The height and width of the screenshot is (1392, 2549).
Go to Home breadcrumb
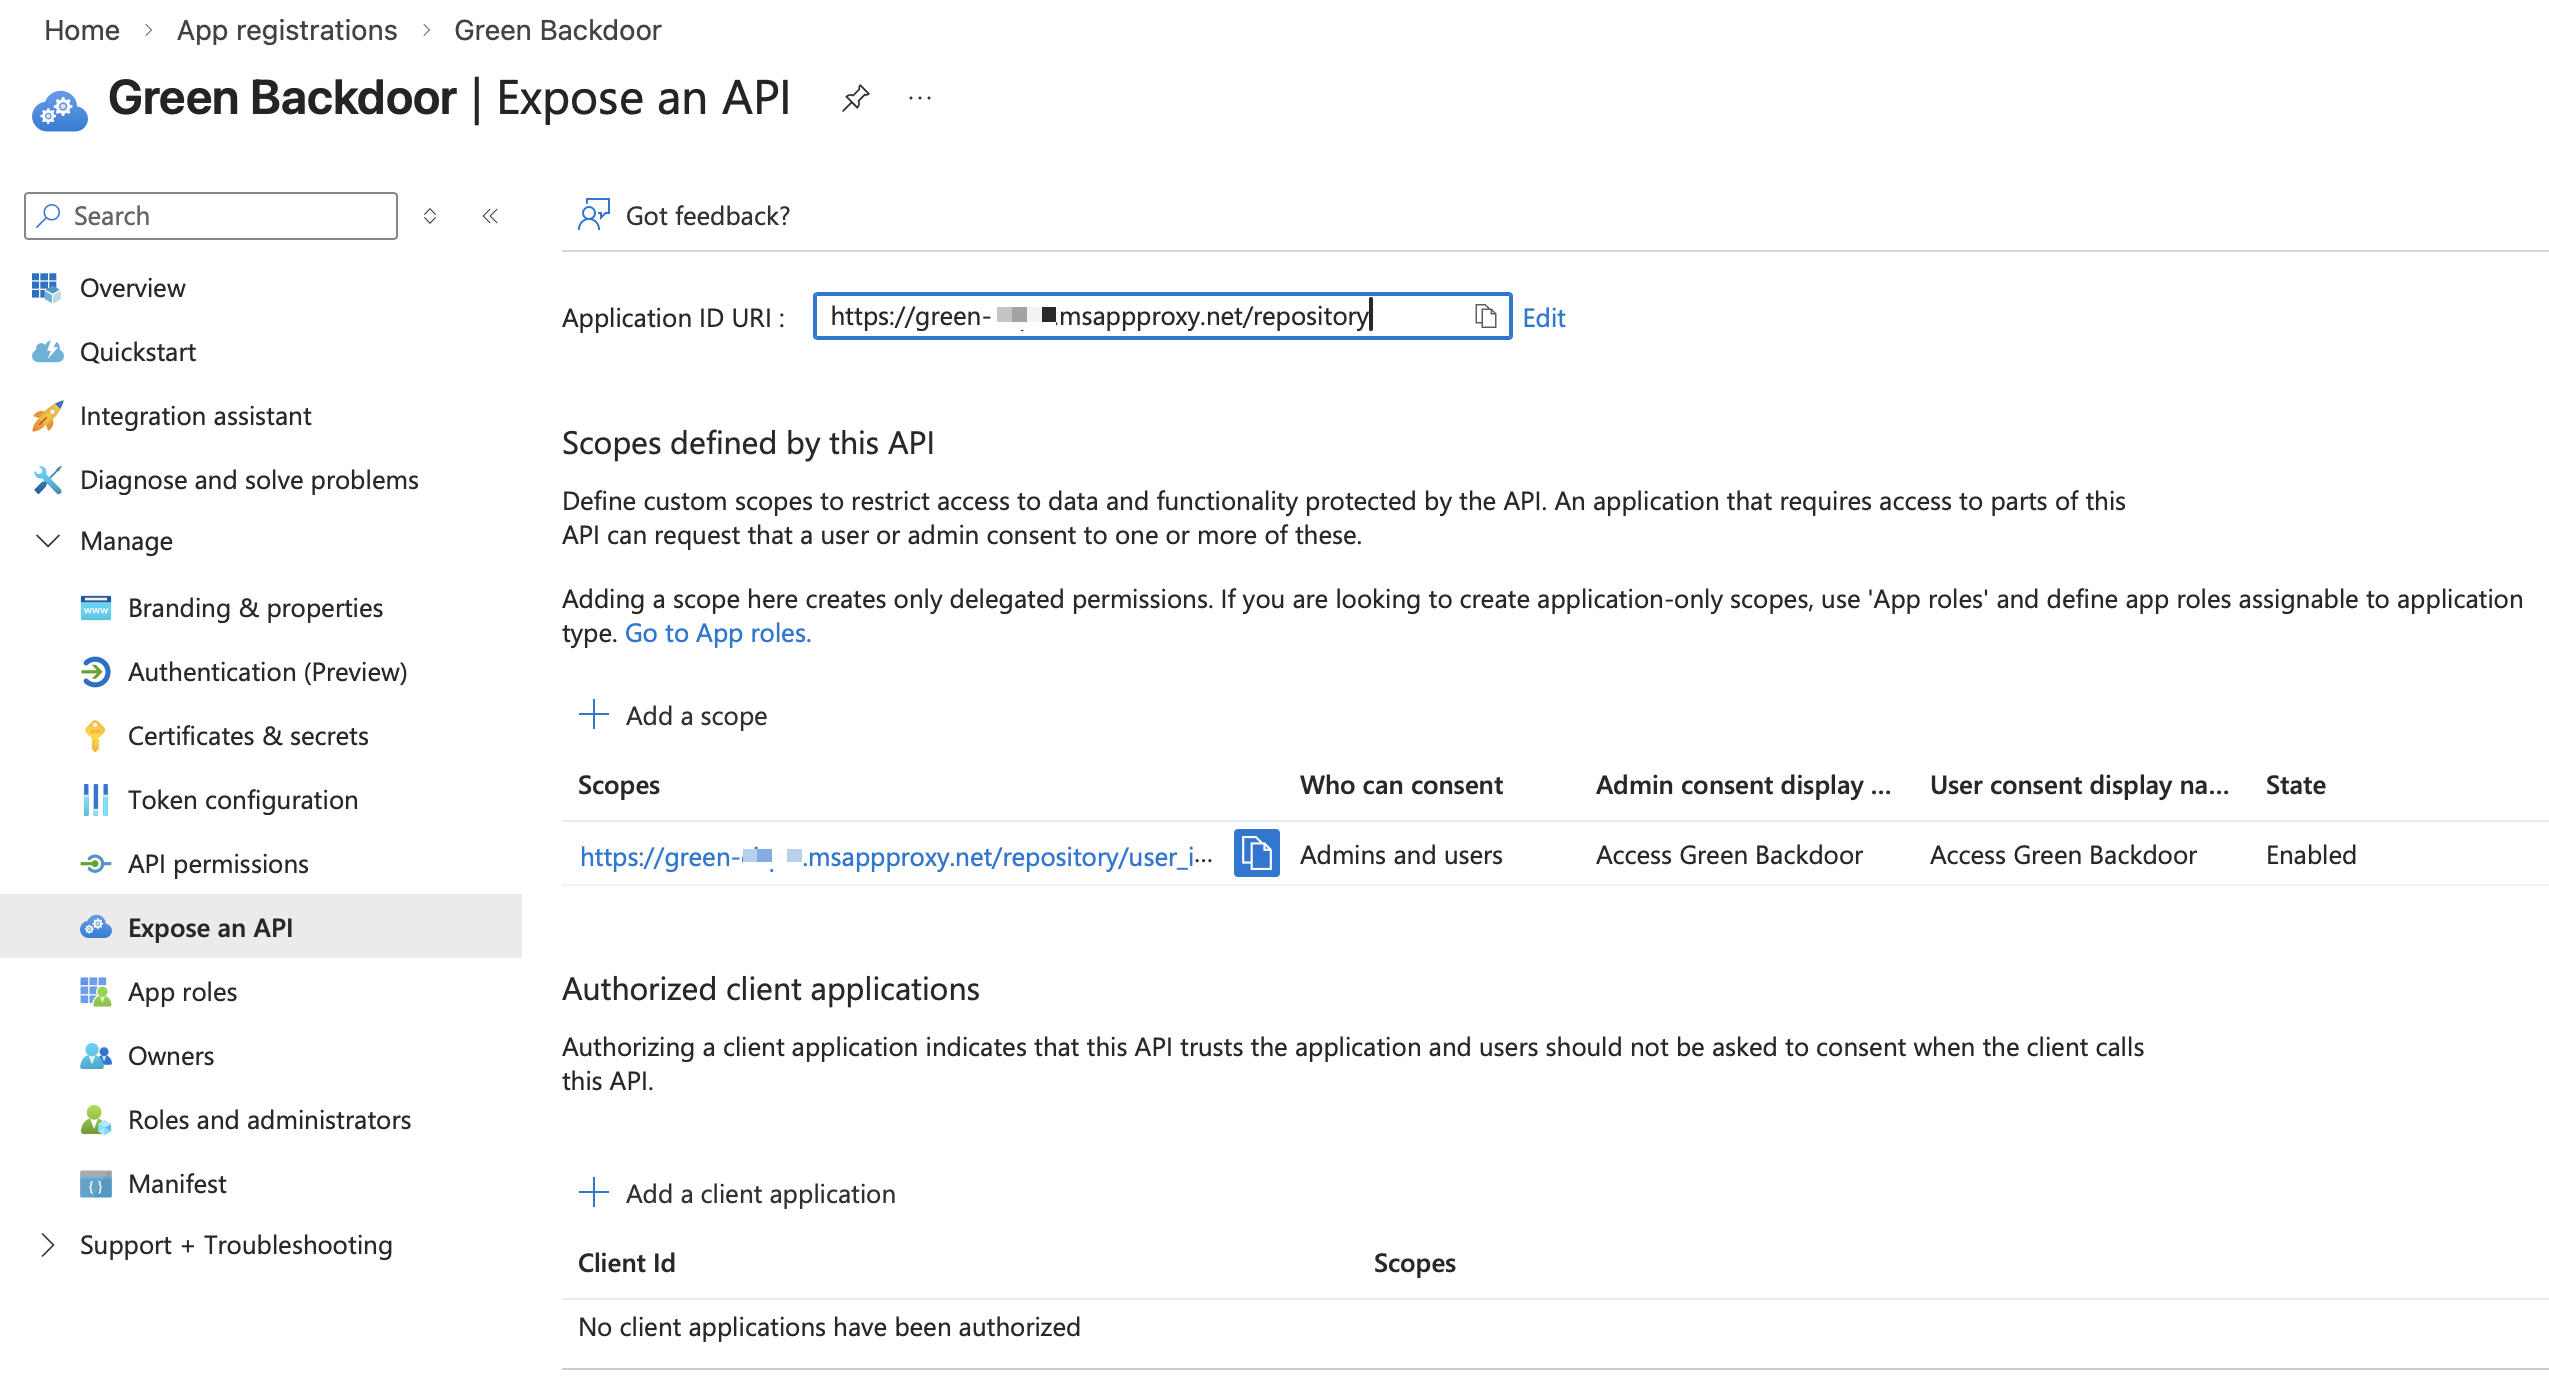click(82, 30)
